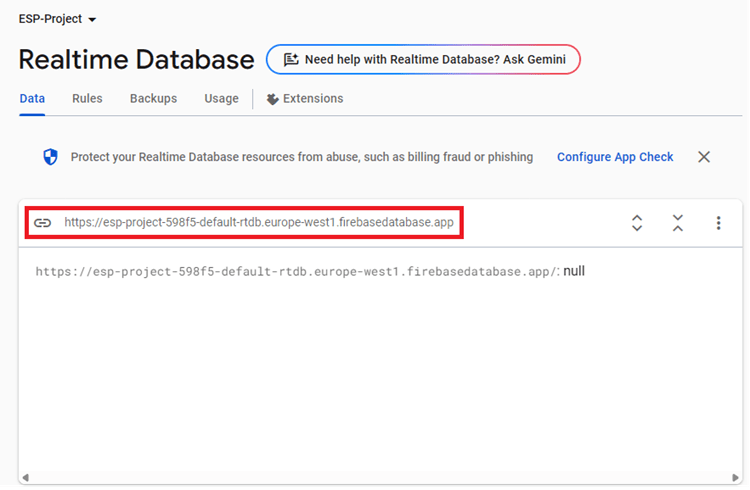This screenshot has height=490, width=750.
Task: Click the firebasedatabase.app URL in the header bar
Action: point(259,223)
